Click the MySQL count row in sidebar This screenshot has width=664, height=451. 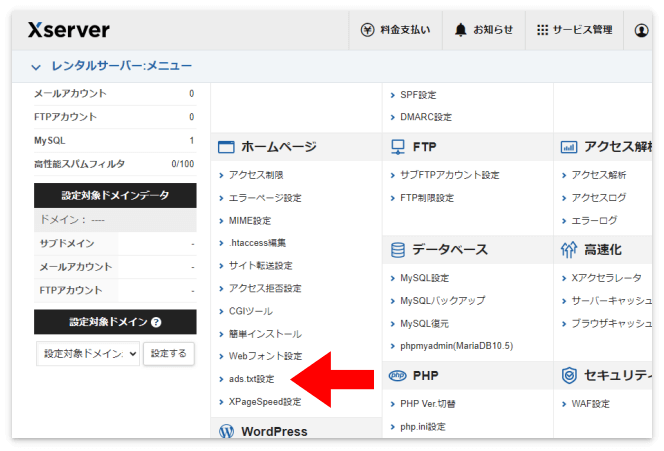click(x=115, y=141)
